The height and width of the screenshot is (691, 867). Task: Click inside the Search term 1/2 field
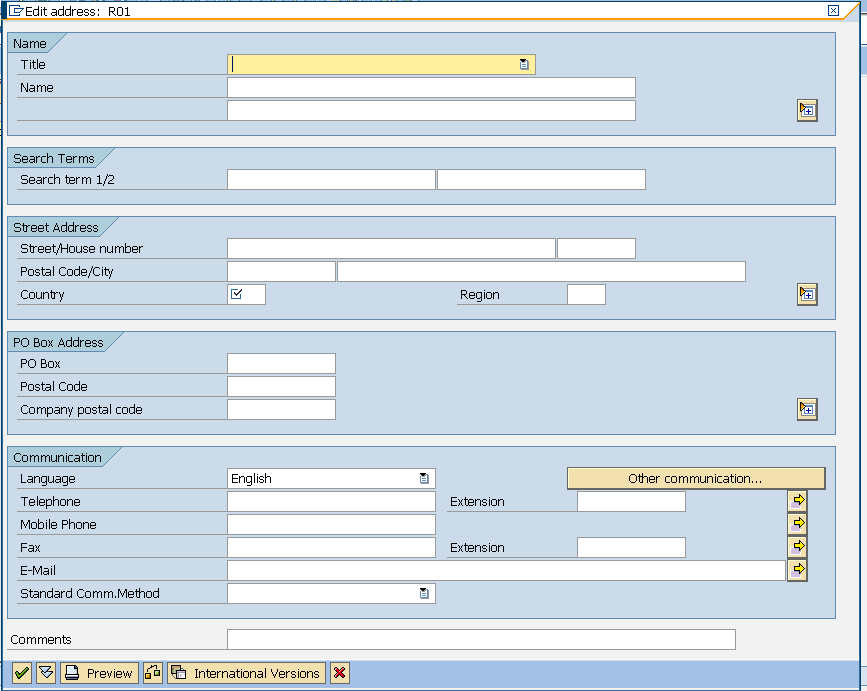coord(330,179)
